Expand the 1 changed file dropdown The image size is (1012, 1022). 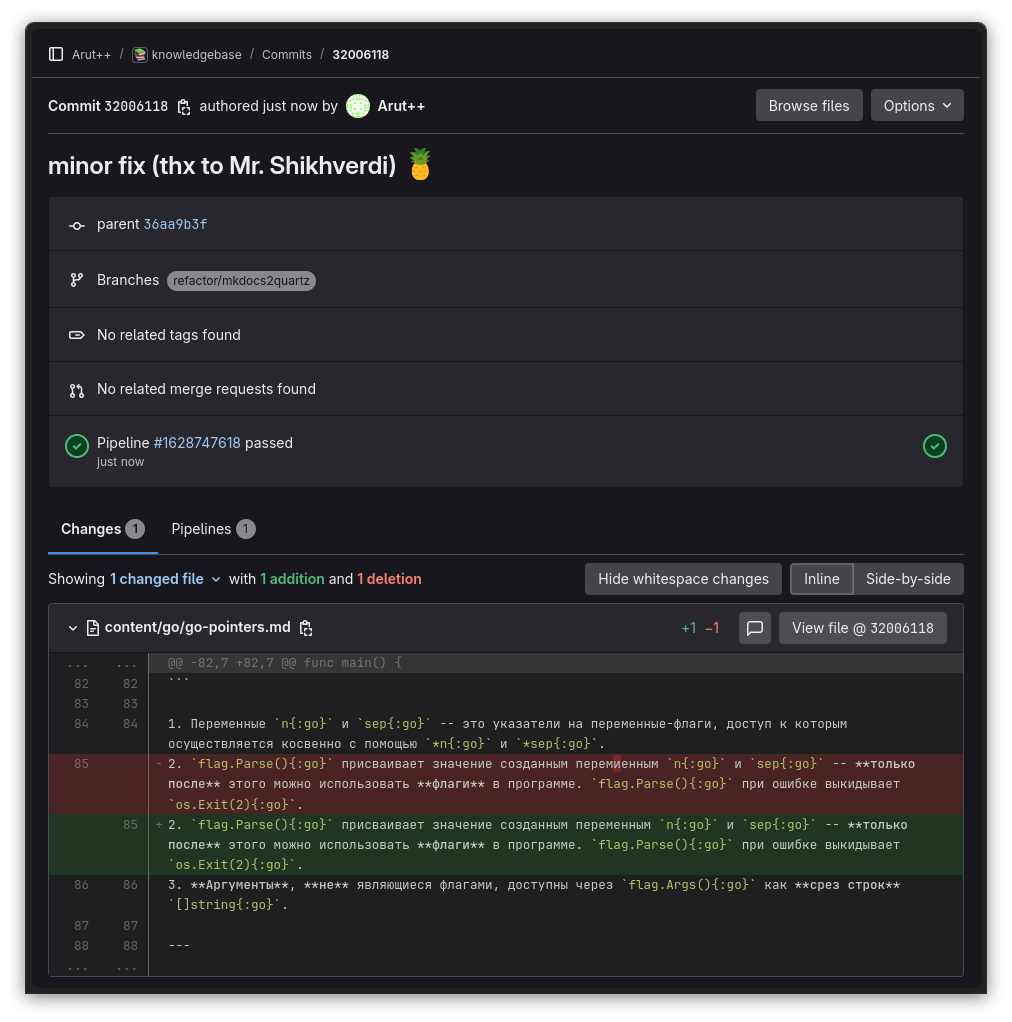point(166,579)
